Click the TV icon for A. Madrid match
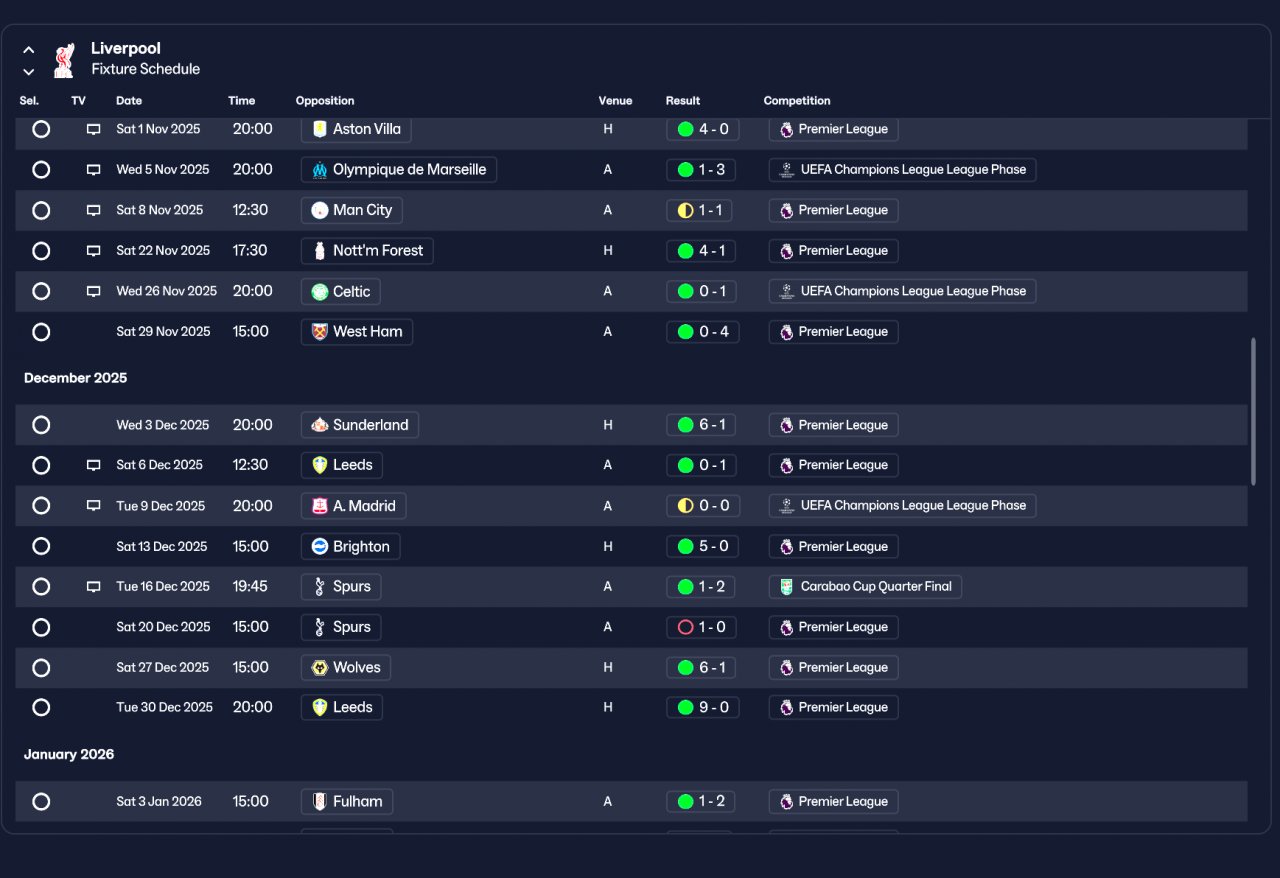1280x878 pixels. click(93, 506)
